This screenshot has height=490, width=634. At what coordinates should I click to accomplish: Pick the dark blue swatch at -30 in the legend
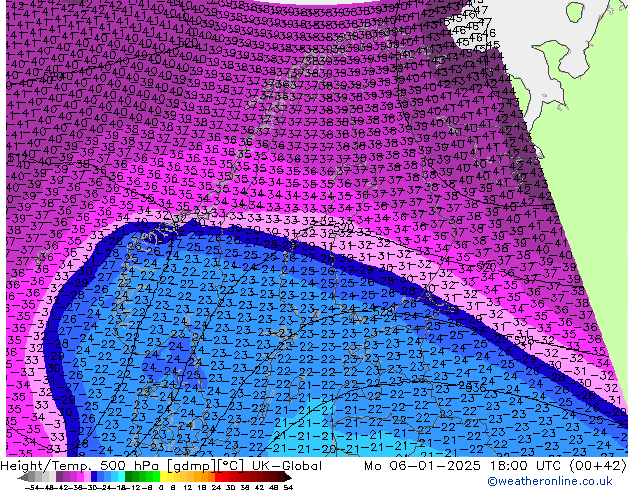click(94, 477)
